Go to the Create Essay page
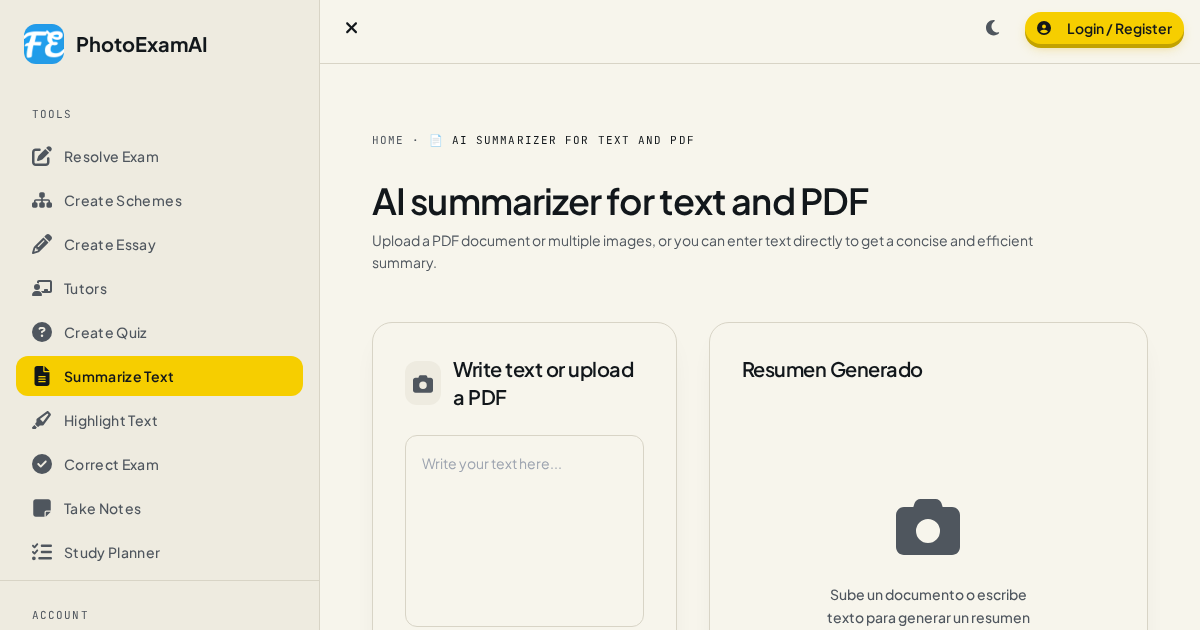1200x630 pixels. (159, 244)
